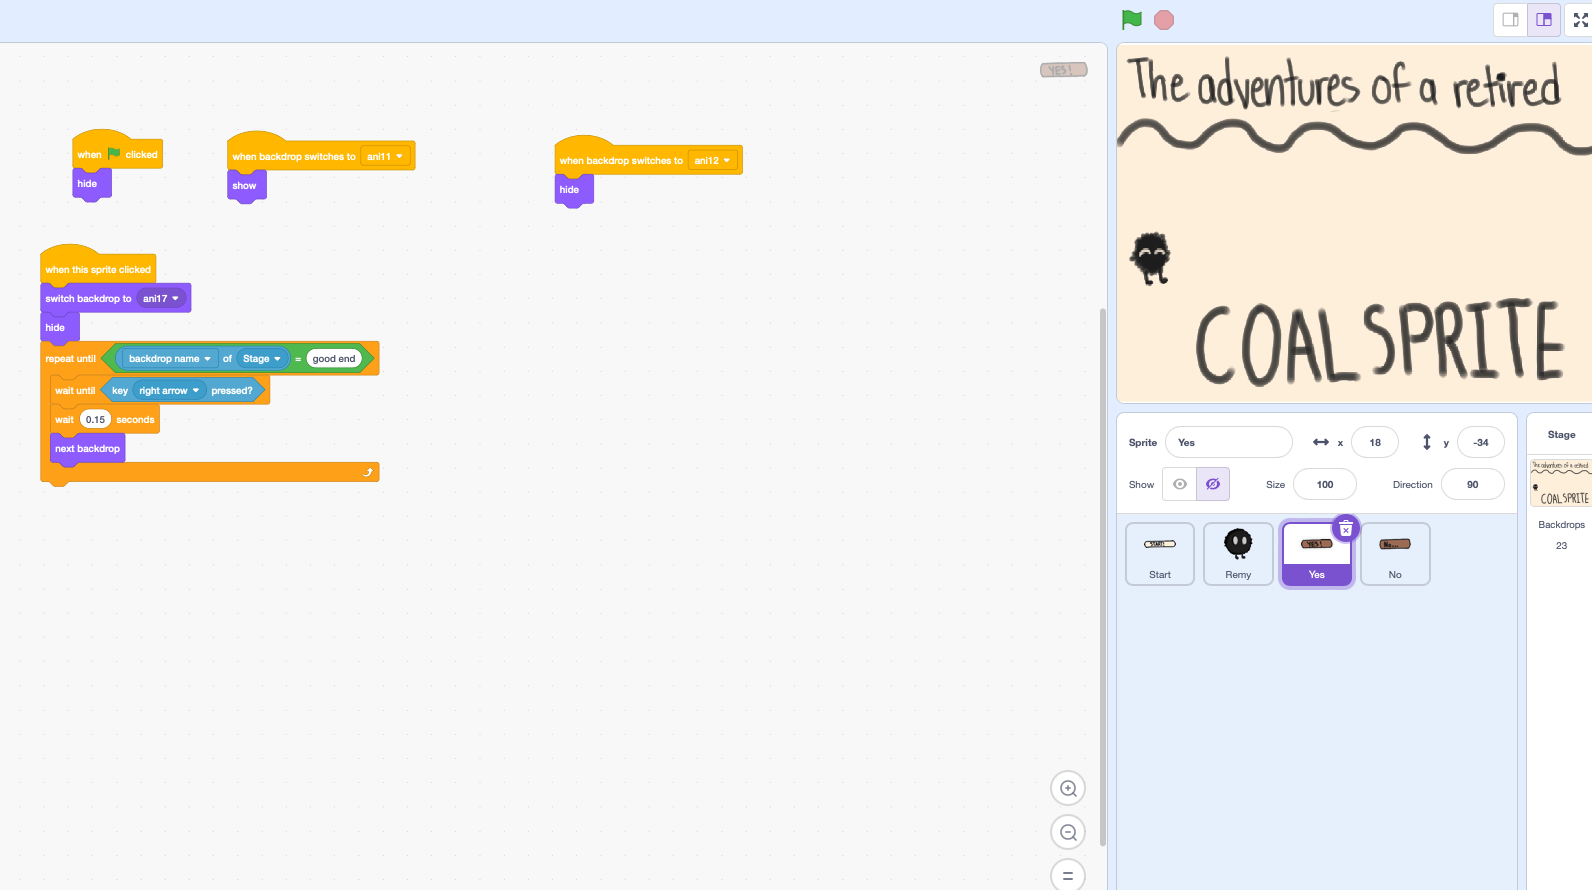1592x890 pixels.
Task: Click the 'wait until' block label
Action: pos(75,390)
